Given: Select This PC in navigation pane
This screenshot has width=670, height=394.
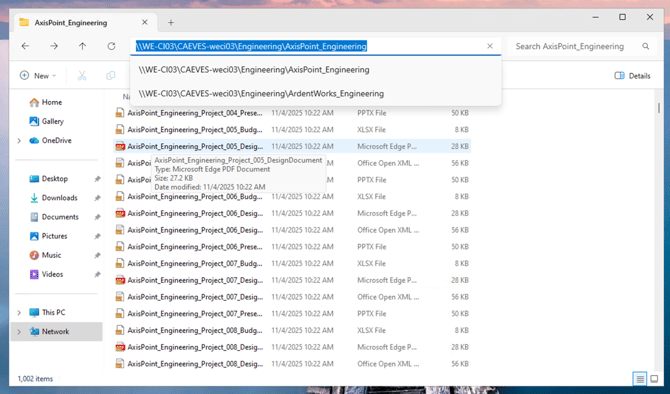Looking at the screenshot, I should point(53,312).
